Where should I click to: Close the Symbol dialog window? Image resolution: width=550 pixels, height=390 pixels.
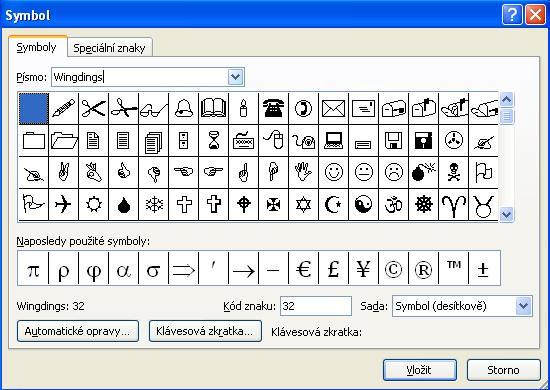pos(535,15)
